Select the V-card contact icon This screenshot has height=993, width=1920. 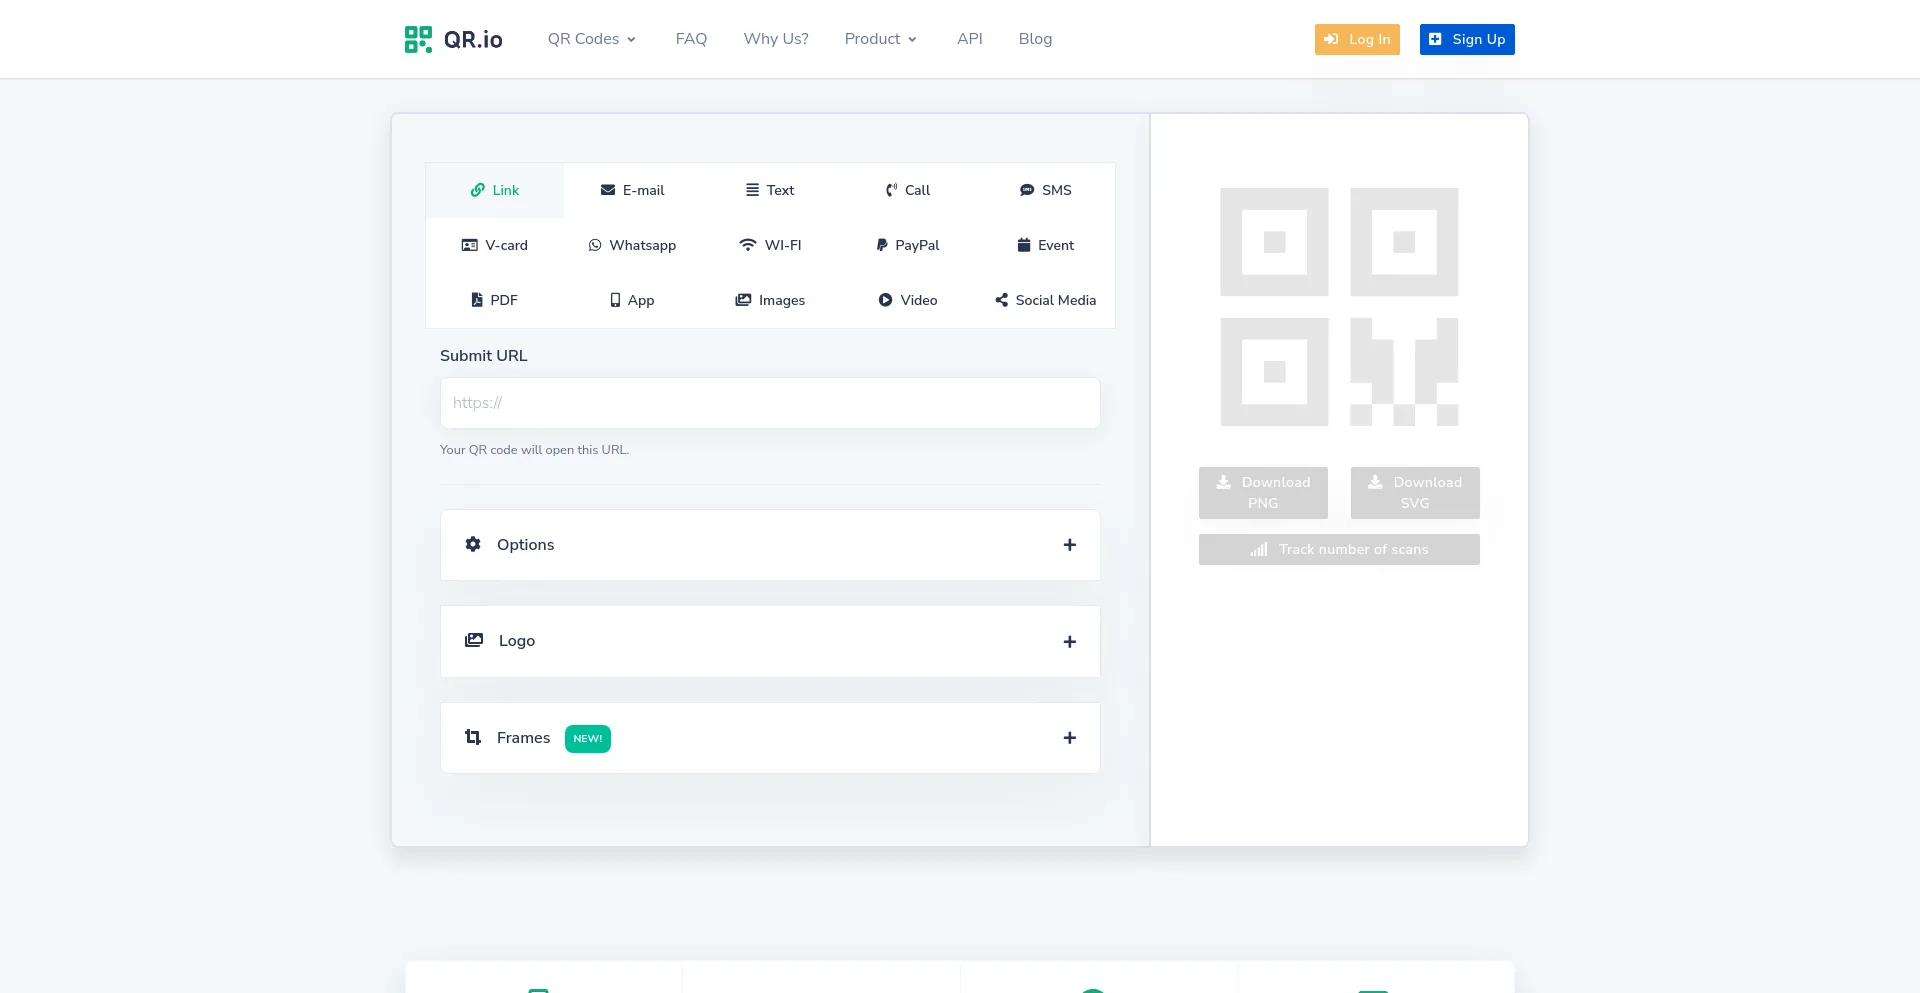(469, 245)
